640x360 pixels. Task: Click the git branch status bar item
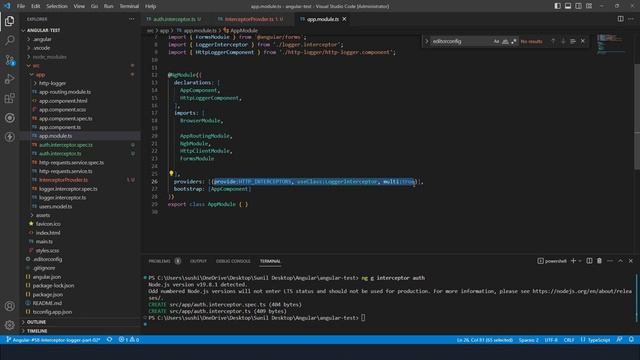pos(54,340)
